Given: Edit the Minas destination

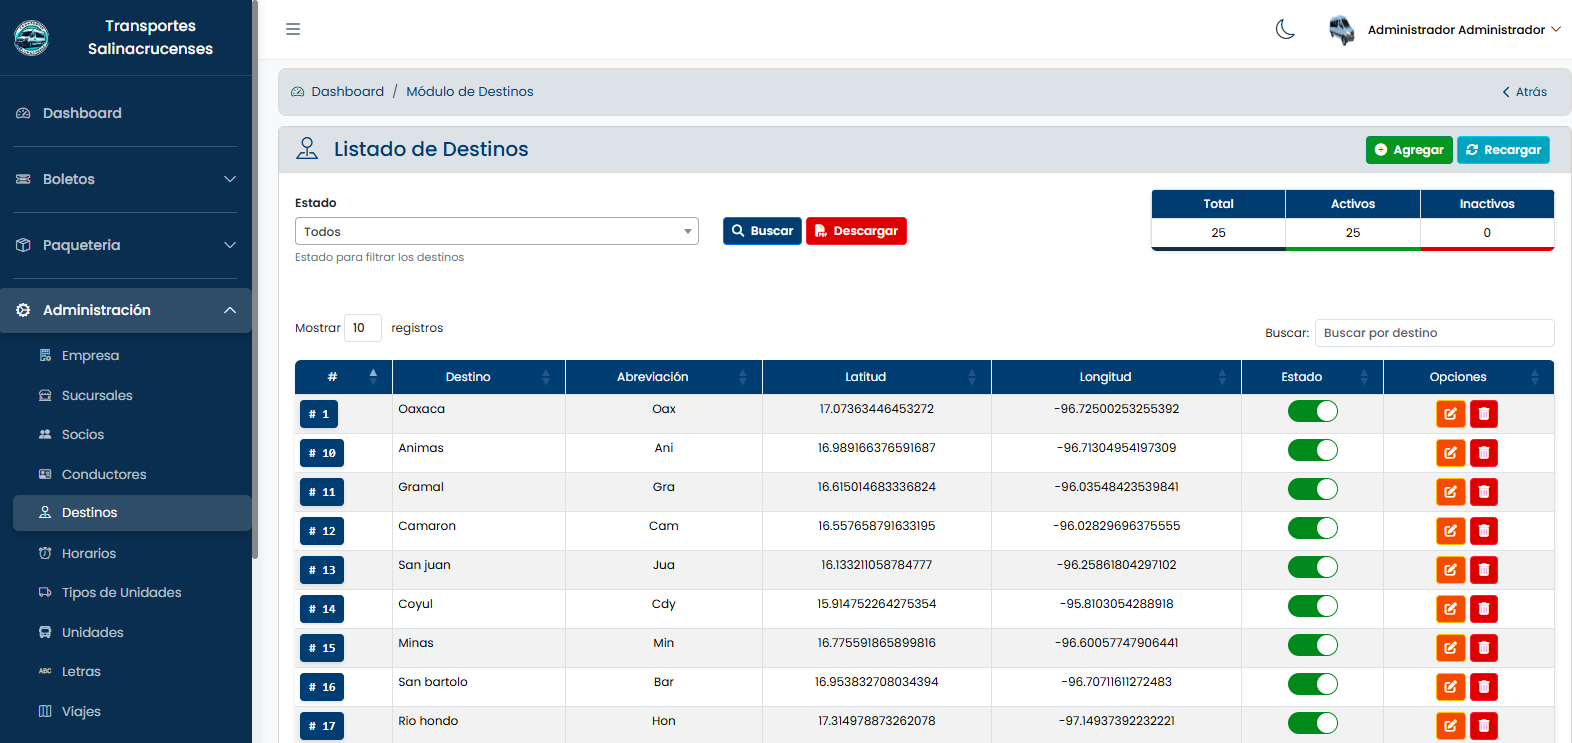Looking at the screenshot, I should tap(1450, 648).
